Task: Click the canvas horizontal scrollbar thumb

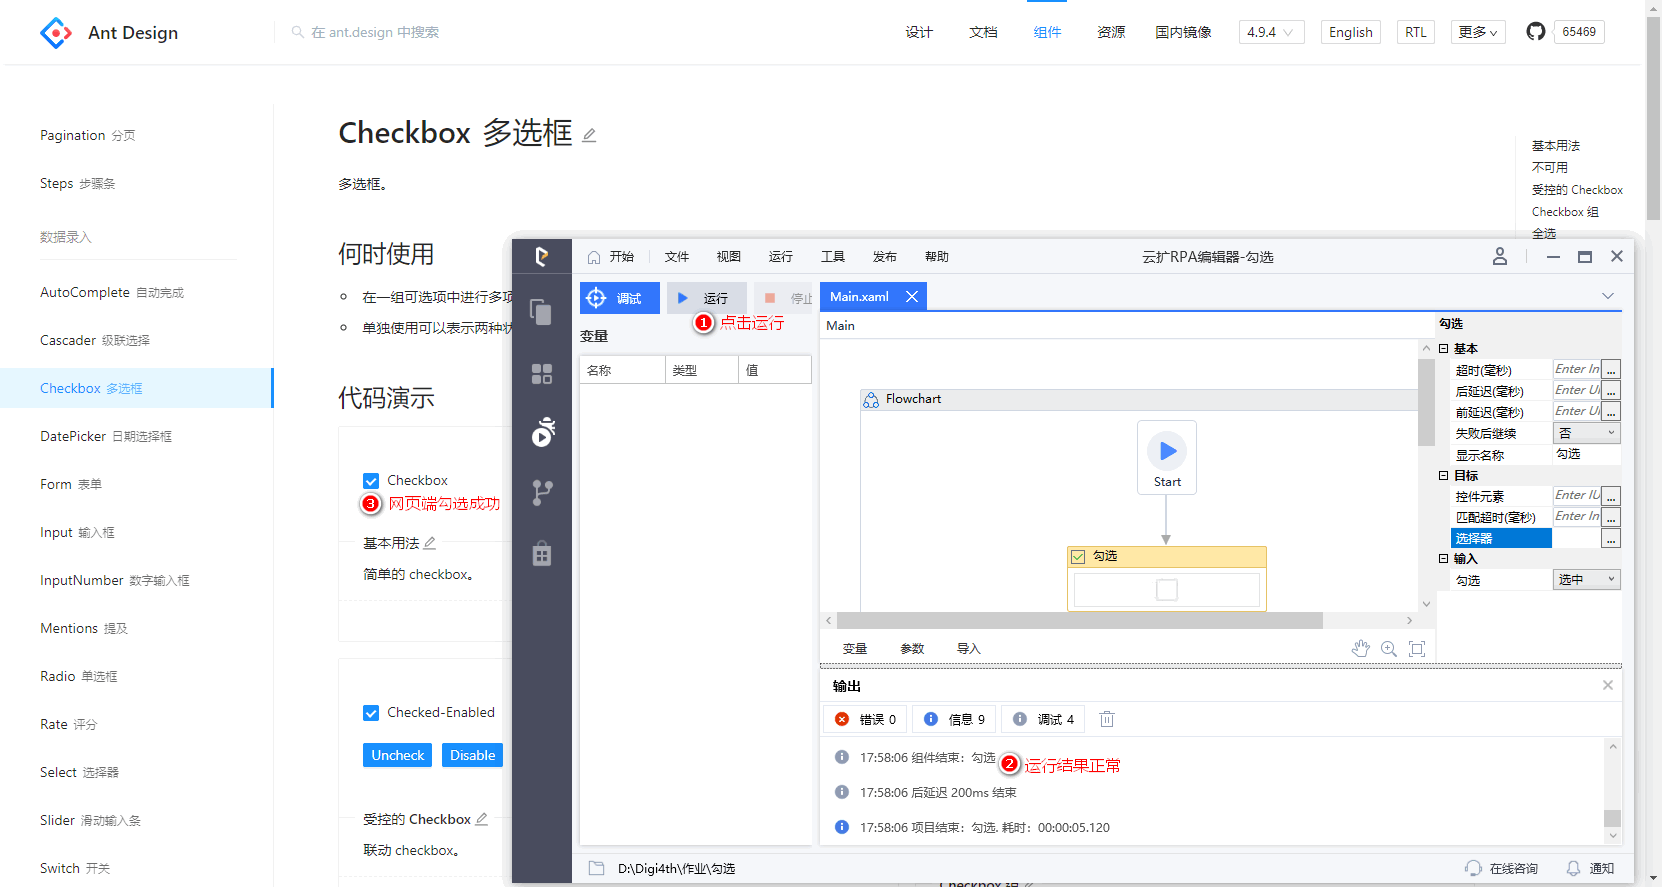Action: [x=1080, y=621]
